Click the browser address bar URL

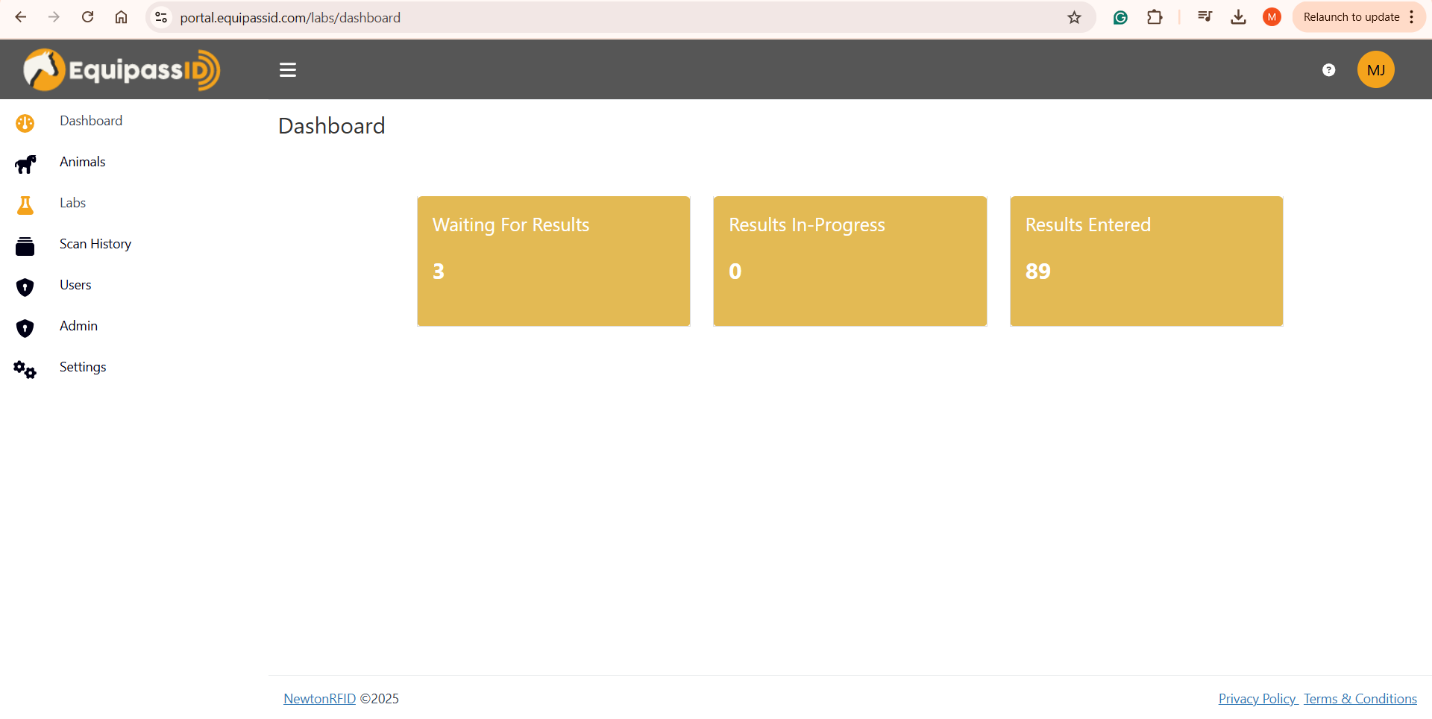(290, 18)
